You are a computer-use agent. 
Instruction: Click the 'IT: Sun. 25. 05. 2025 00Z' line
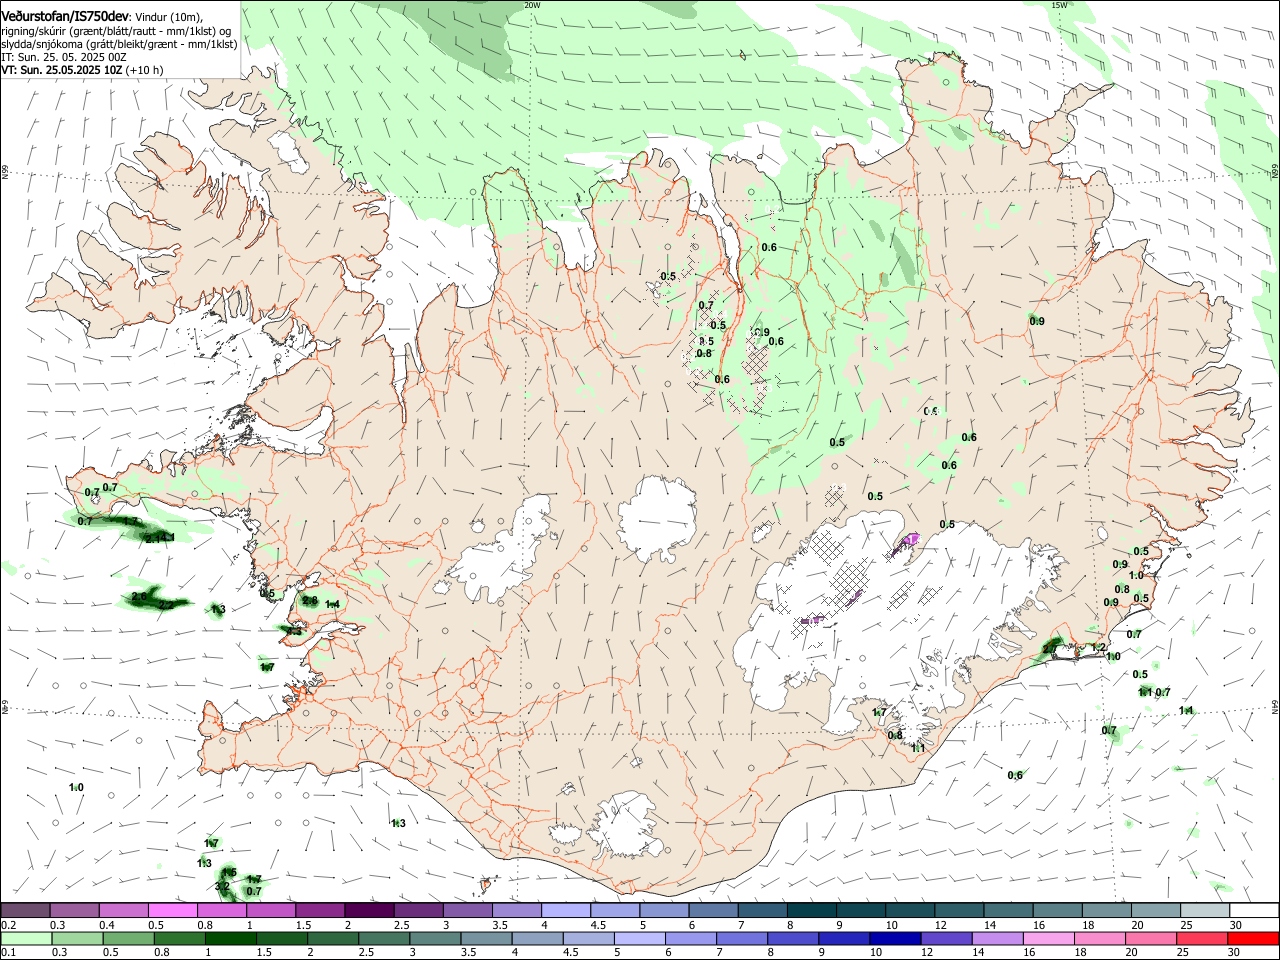click(63, 57)
